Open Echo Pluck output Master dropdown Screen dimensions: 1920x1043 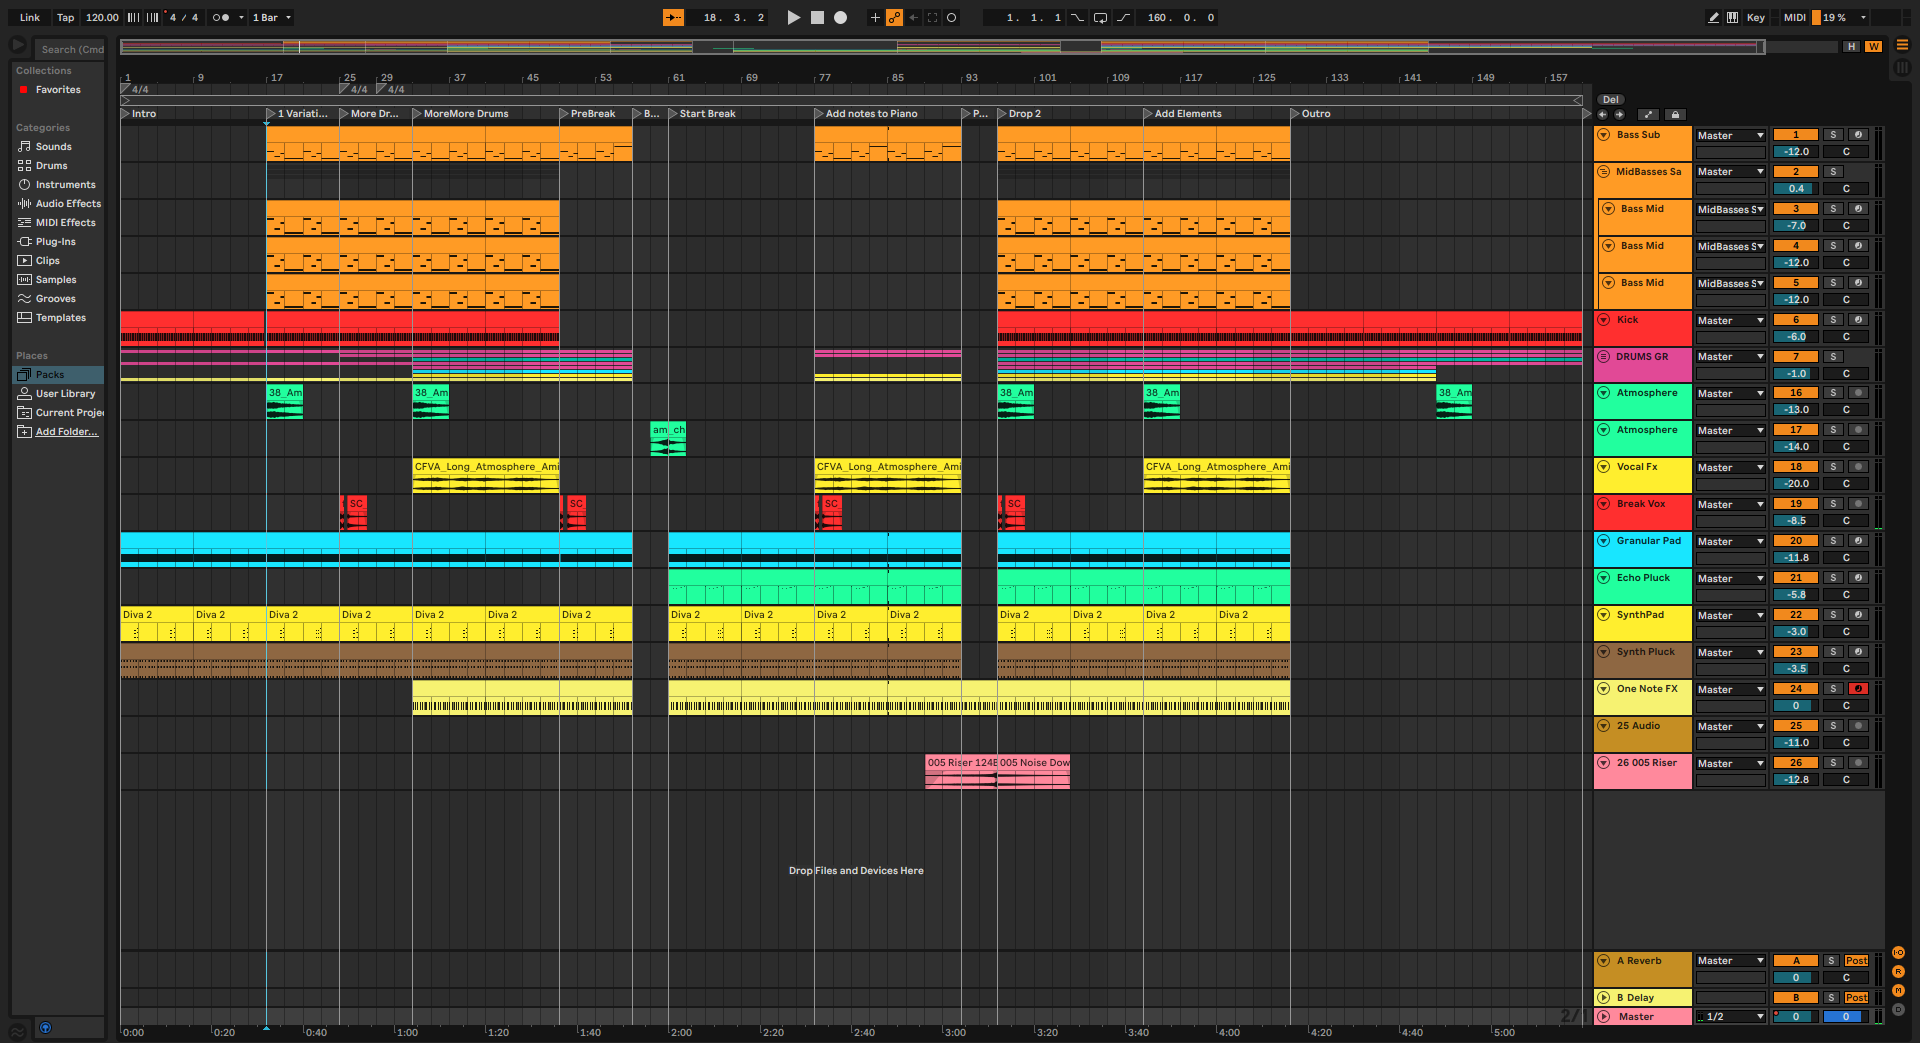[1731, 578]
